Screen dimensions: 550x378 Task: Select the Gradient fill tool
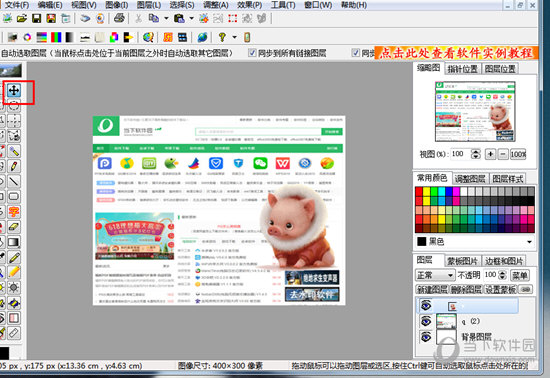tap(14, 242)
